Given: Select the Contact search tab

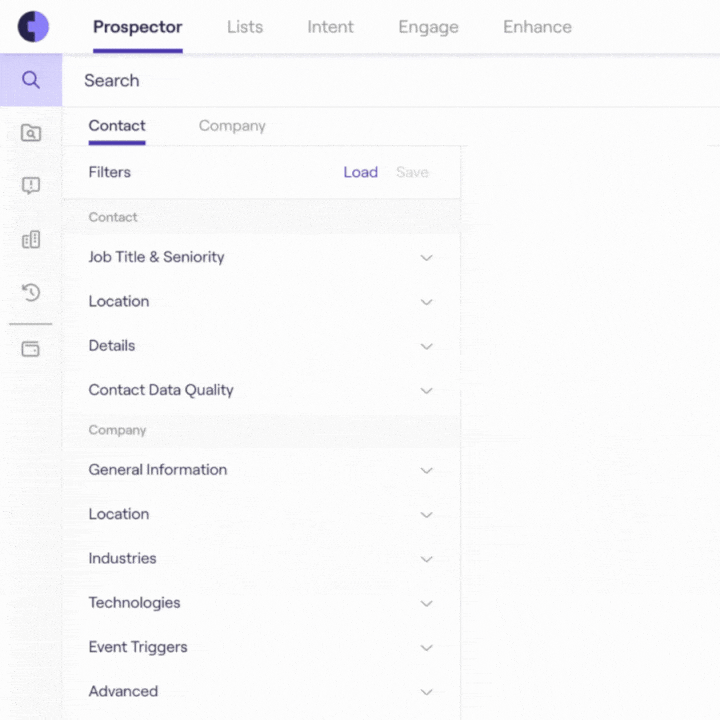Looking at the screenshot, I should click(x=117, y=125).
